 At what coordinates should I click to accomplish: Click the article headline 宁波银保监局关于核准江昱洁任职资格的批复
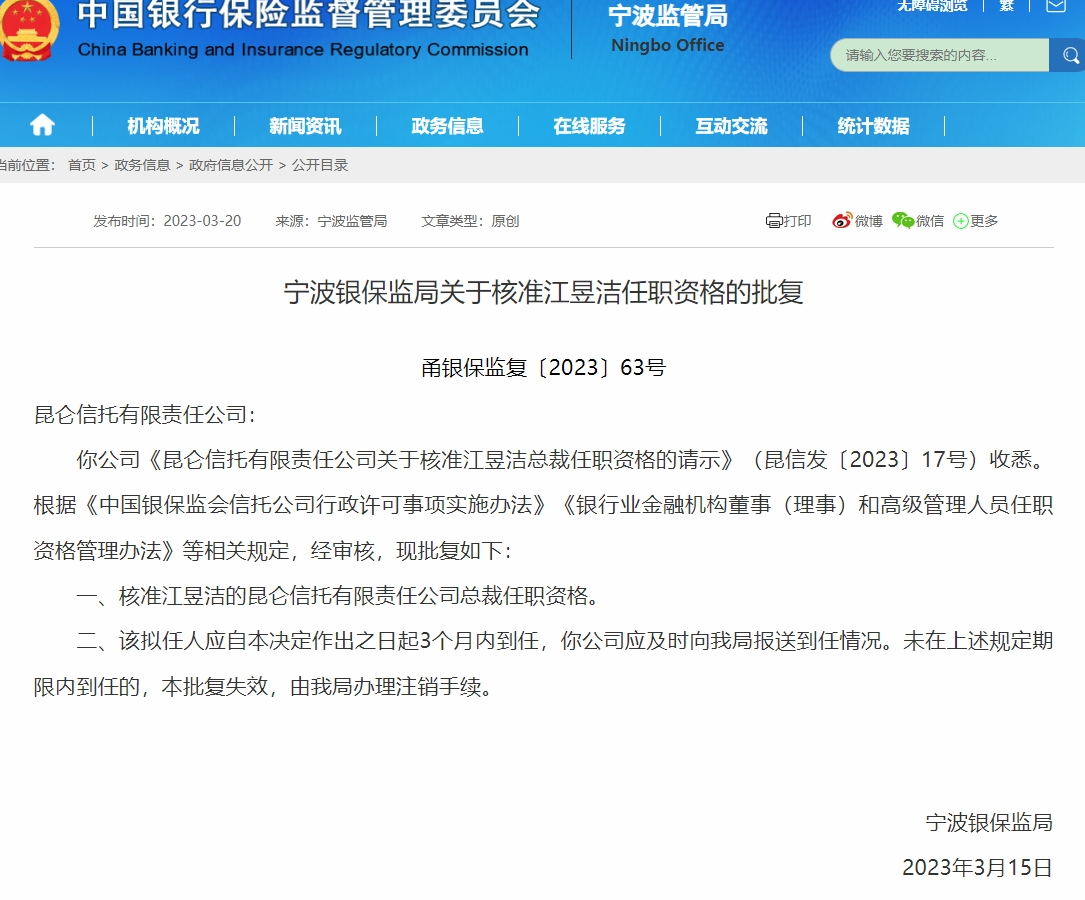click(x=543, y=293)
